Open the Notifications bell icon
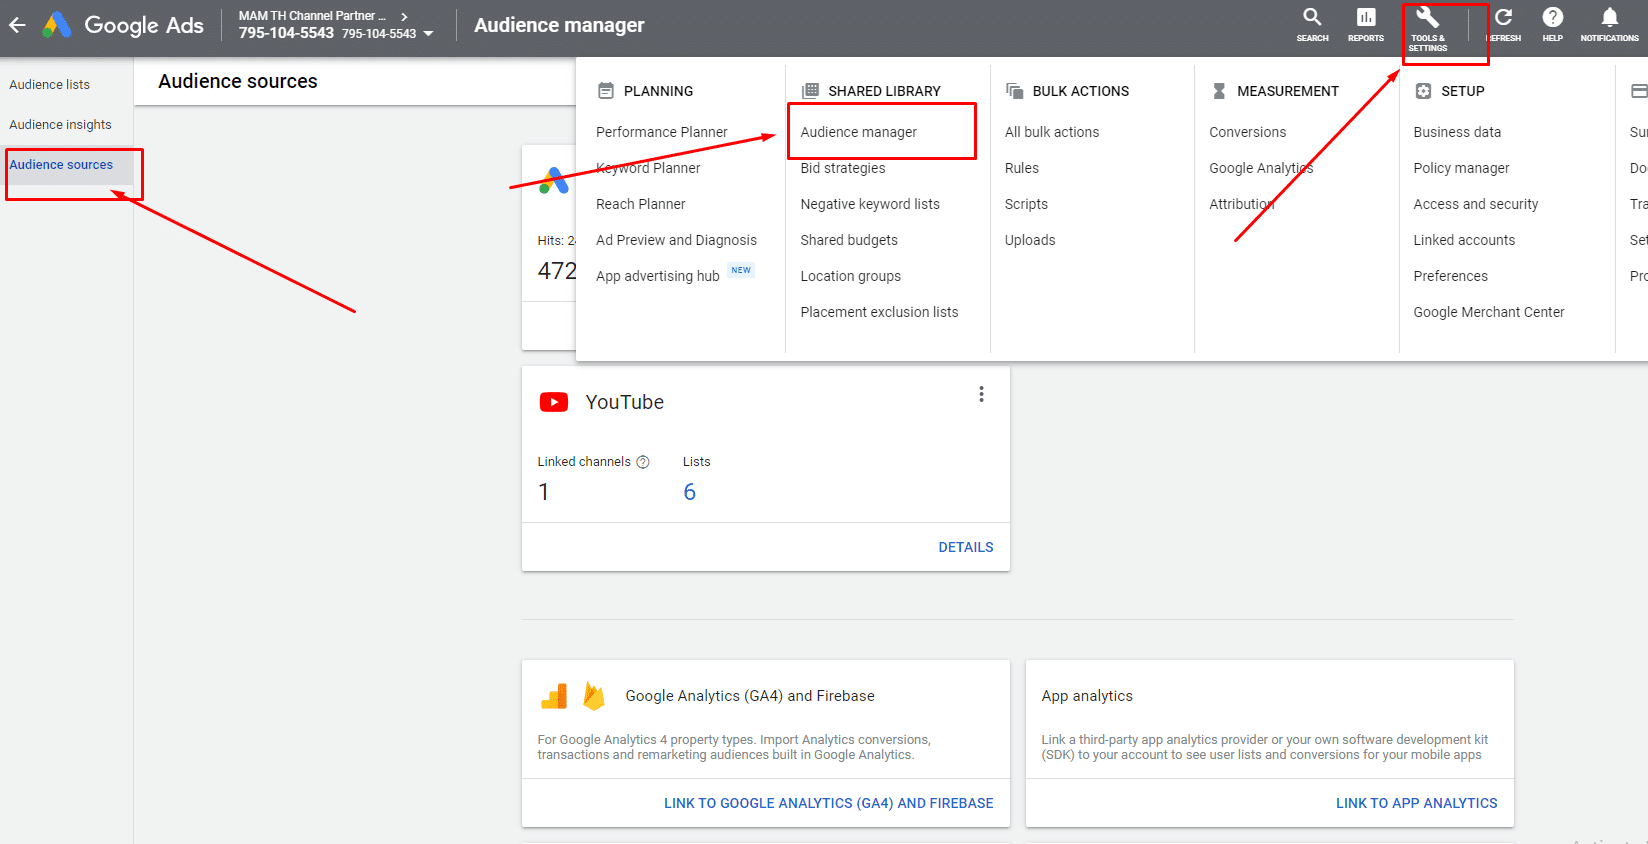 coord(1609,18)
